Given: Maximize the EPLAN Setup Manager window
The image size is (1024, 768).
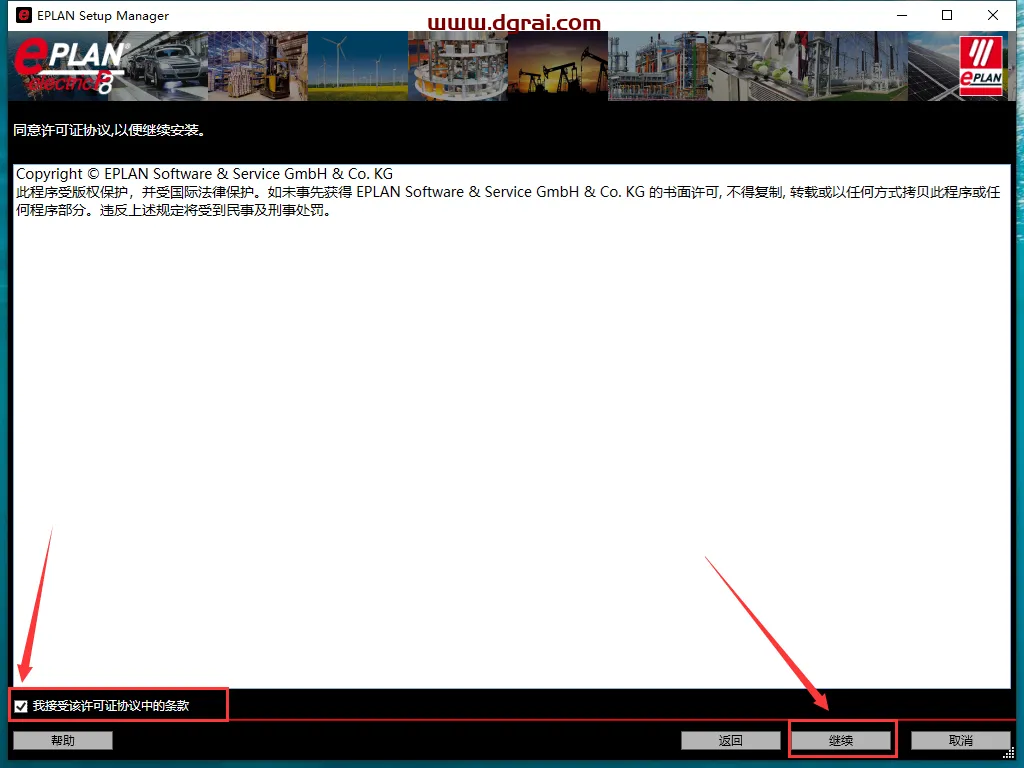Looking at the screenshot, I should click(946, 15).
